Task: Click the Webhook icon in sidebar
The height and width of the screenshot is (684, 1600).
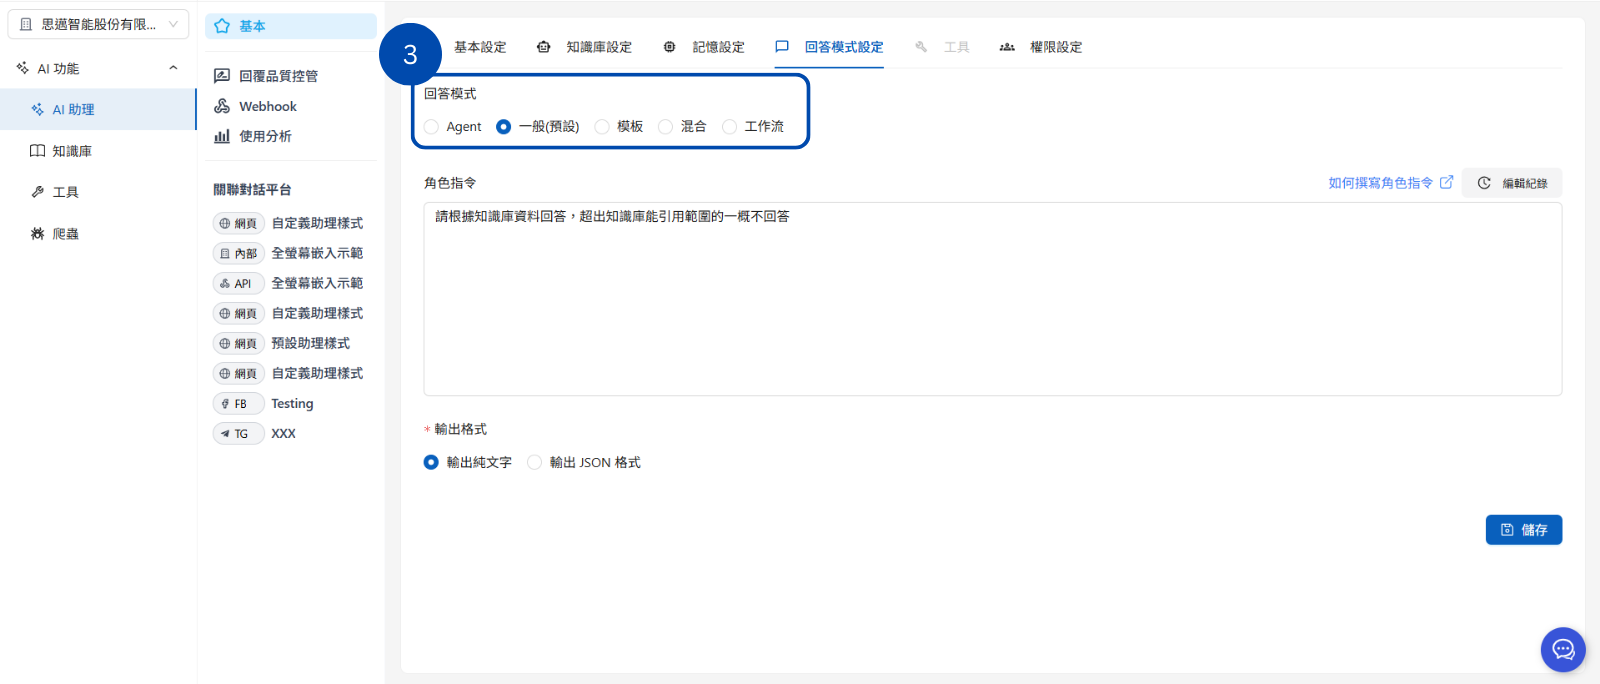Action: pyautogui.click(x=222, y=106)
